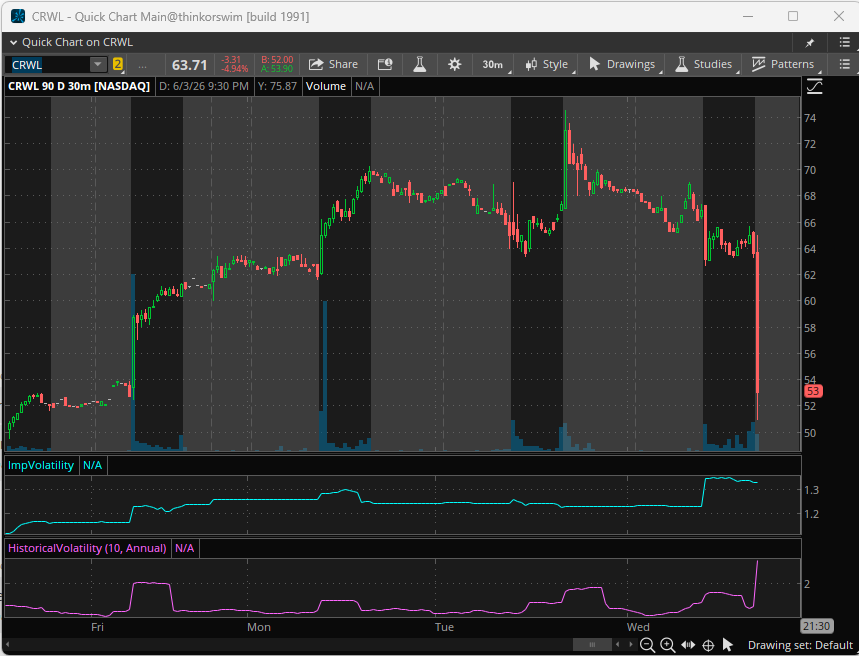
Task: Select the pointer cursor icon at bottom
Action: (x=728, y=644)
